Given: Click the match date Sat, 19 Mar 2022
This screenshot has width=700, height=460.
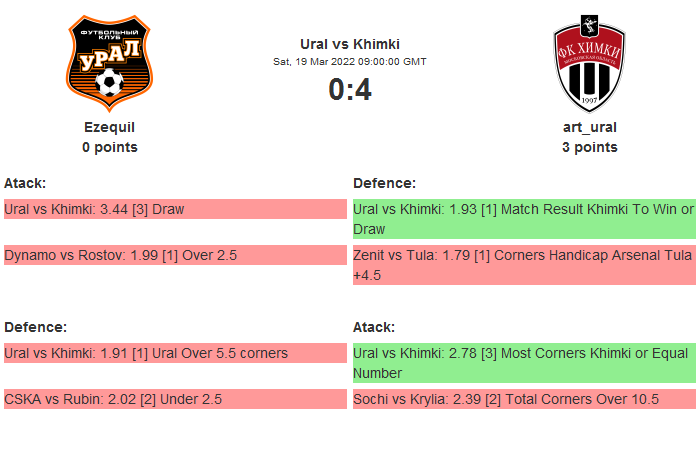Looking at the screenshot, I should (350, 62).
